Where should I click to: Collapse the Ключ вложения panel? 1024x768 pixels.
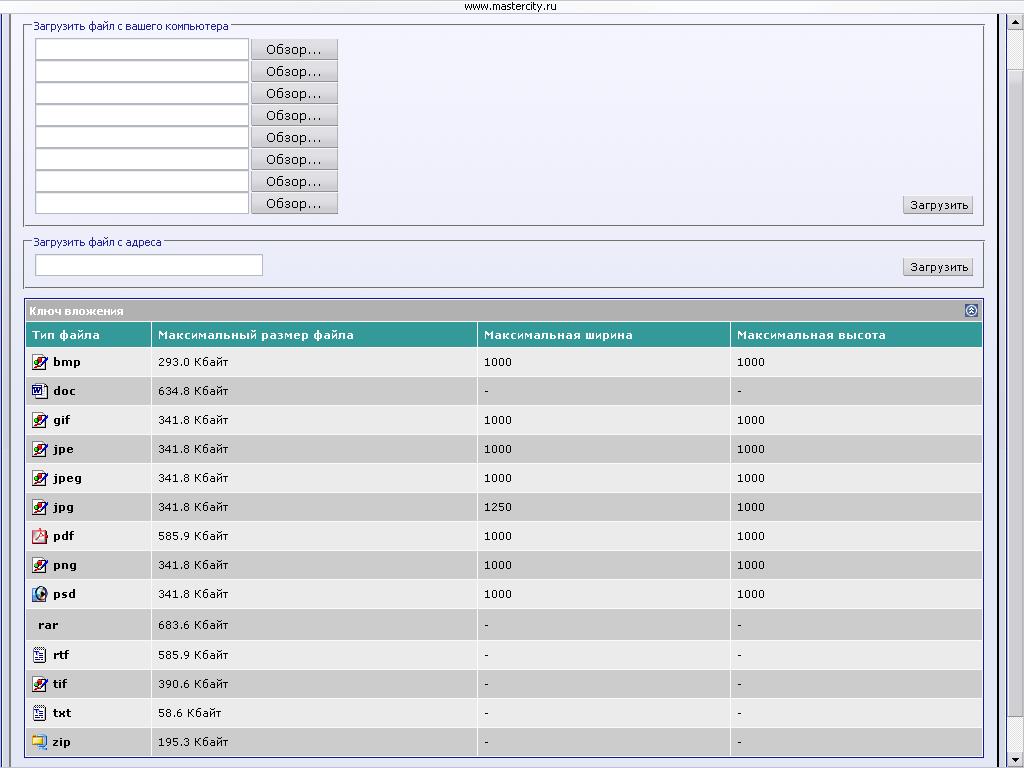pyautogui.click(x=971, y=311)
